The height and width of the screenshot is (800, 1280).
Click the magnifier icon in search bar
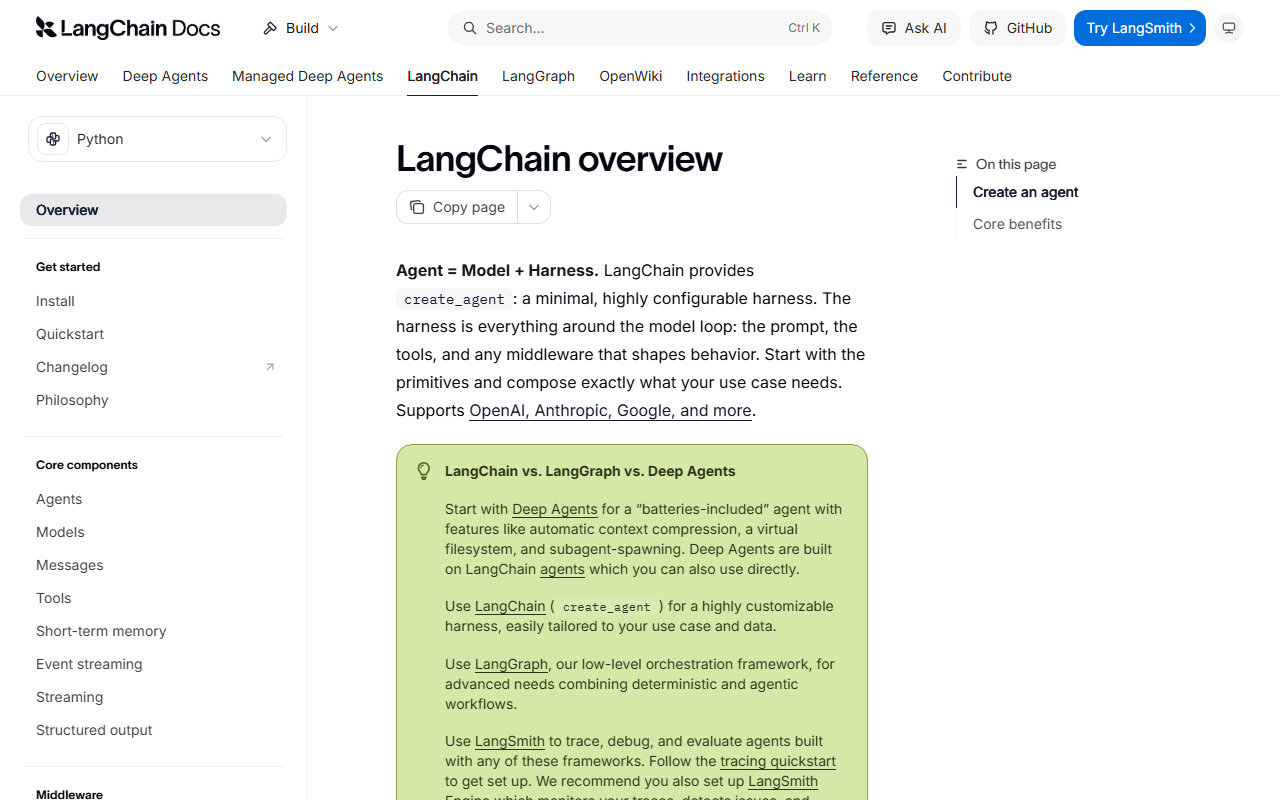[469, 28]
